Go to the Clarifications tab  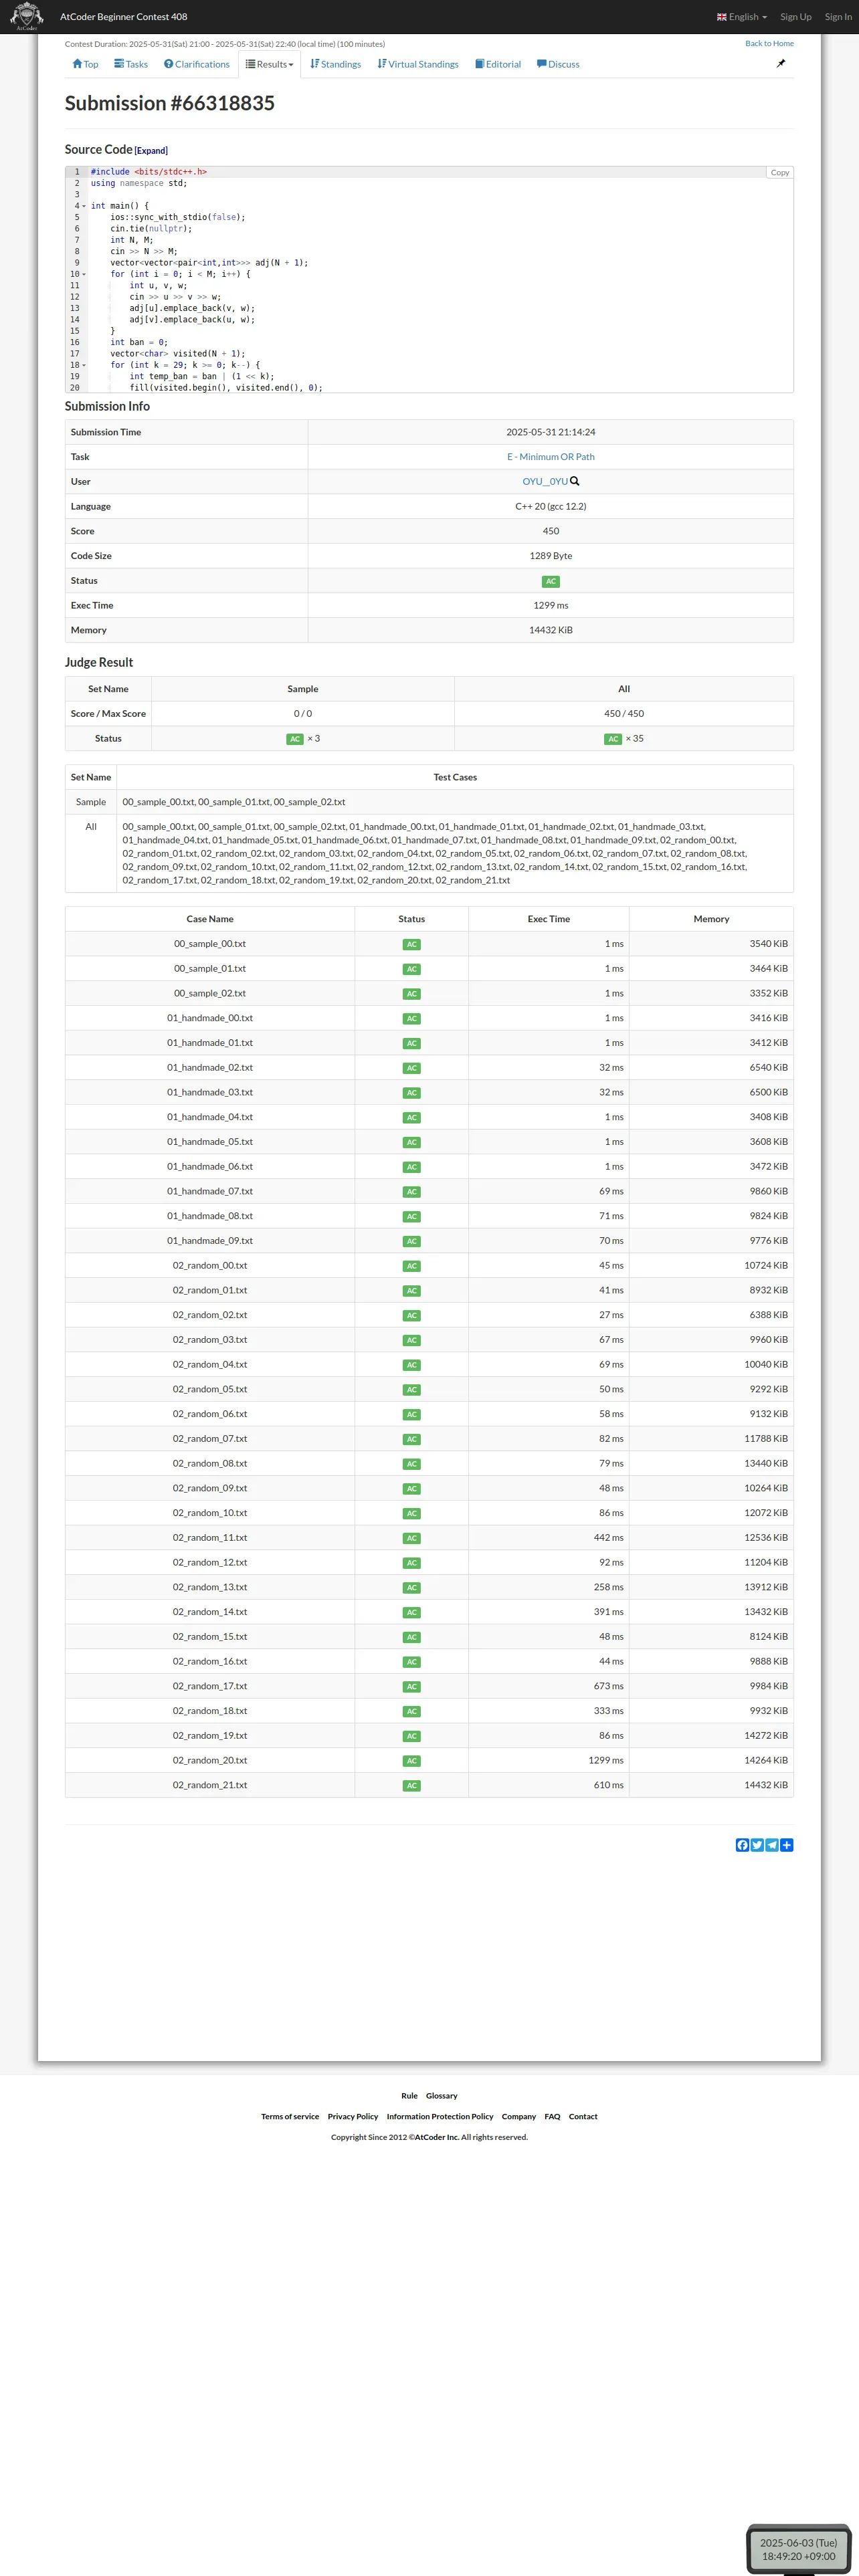tap(197, 64)
